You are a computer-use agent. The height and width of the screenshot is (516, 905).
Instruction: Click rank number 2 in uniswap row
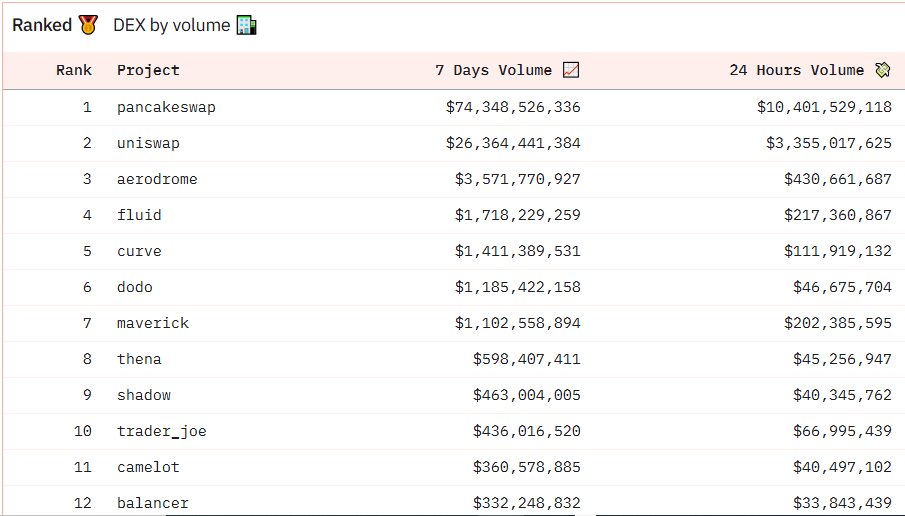87,143
